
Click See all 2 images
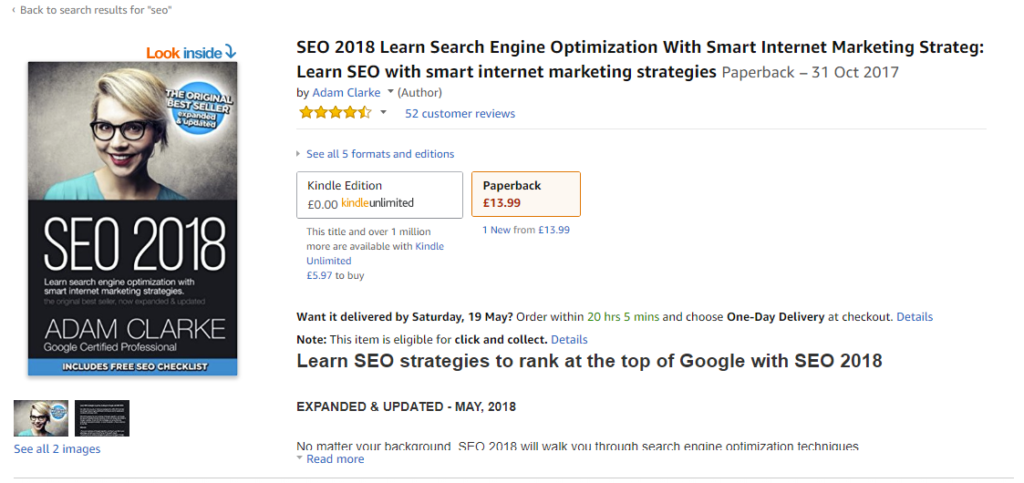point(57,449)
